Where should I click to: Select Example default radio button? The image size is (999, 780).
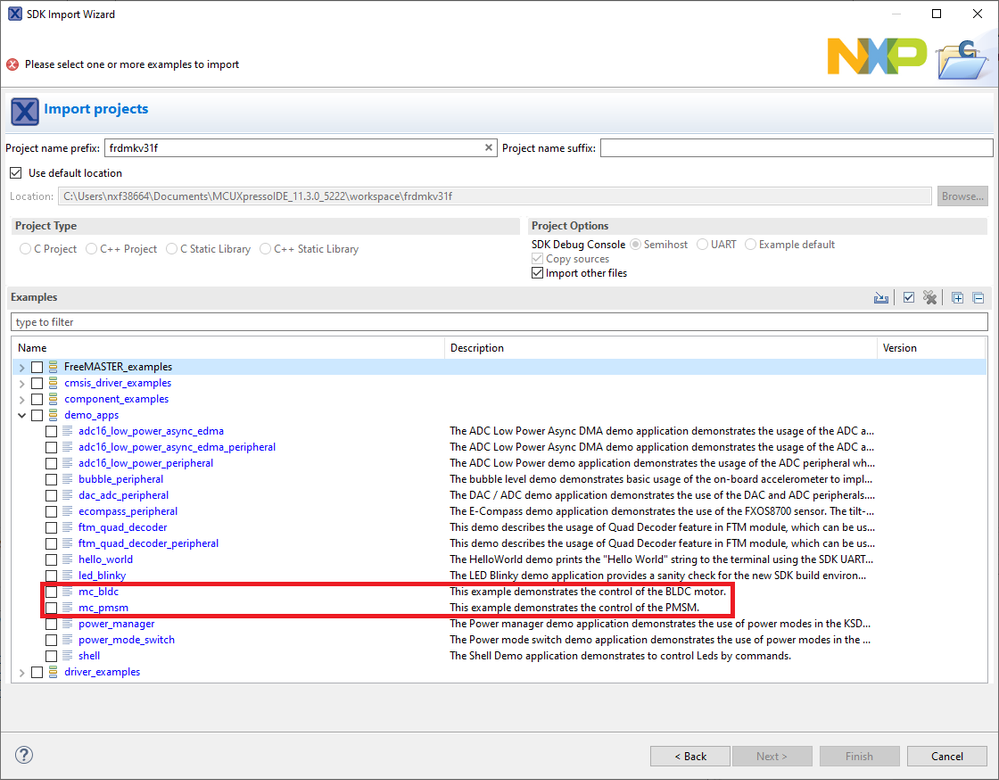[x=750, y=244]
